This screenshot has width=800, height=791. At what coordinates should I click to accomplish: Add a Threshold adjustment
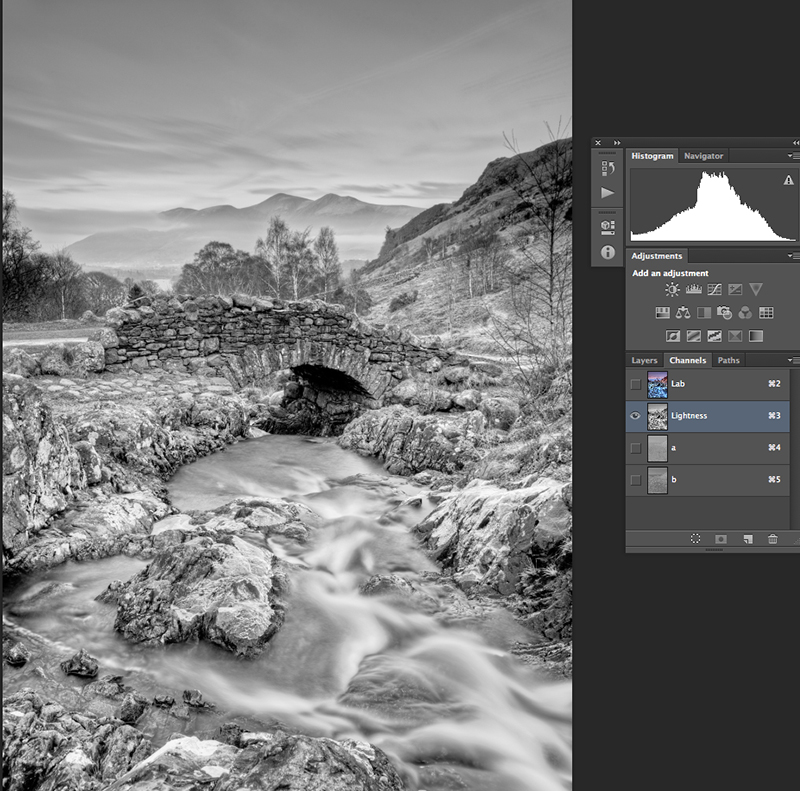(714, 336)
